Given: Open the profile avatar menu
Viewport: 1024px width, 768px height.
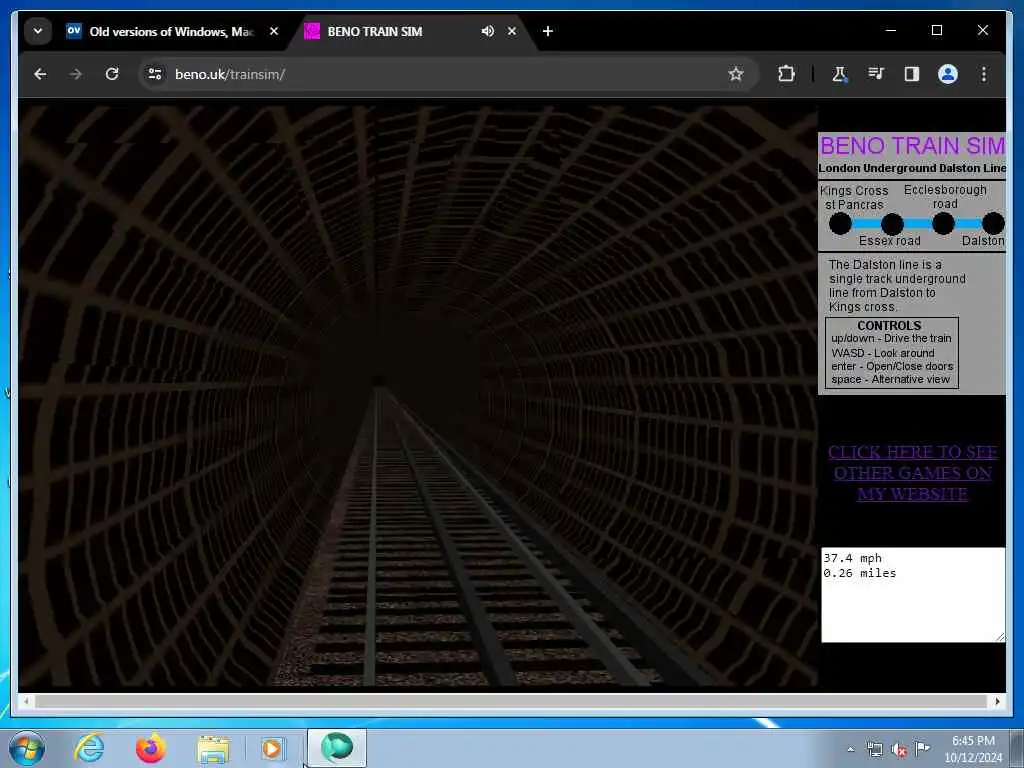Looking at the screenshot, I should tap(948, 74).
